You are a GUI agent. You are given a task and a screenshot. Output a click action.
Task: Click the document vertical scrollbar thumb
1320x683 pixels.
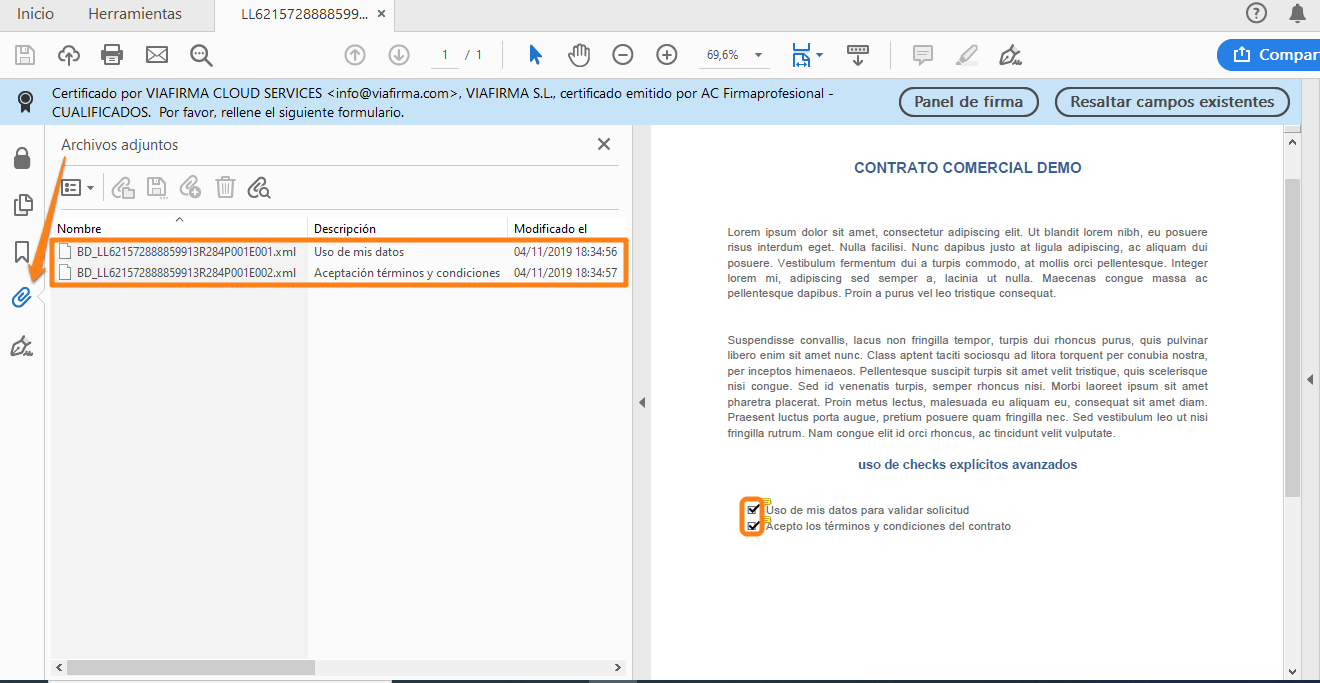(1292, 338)
